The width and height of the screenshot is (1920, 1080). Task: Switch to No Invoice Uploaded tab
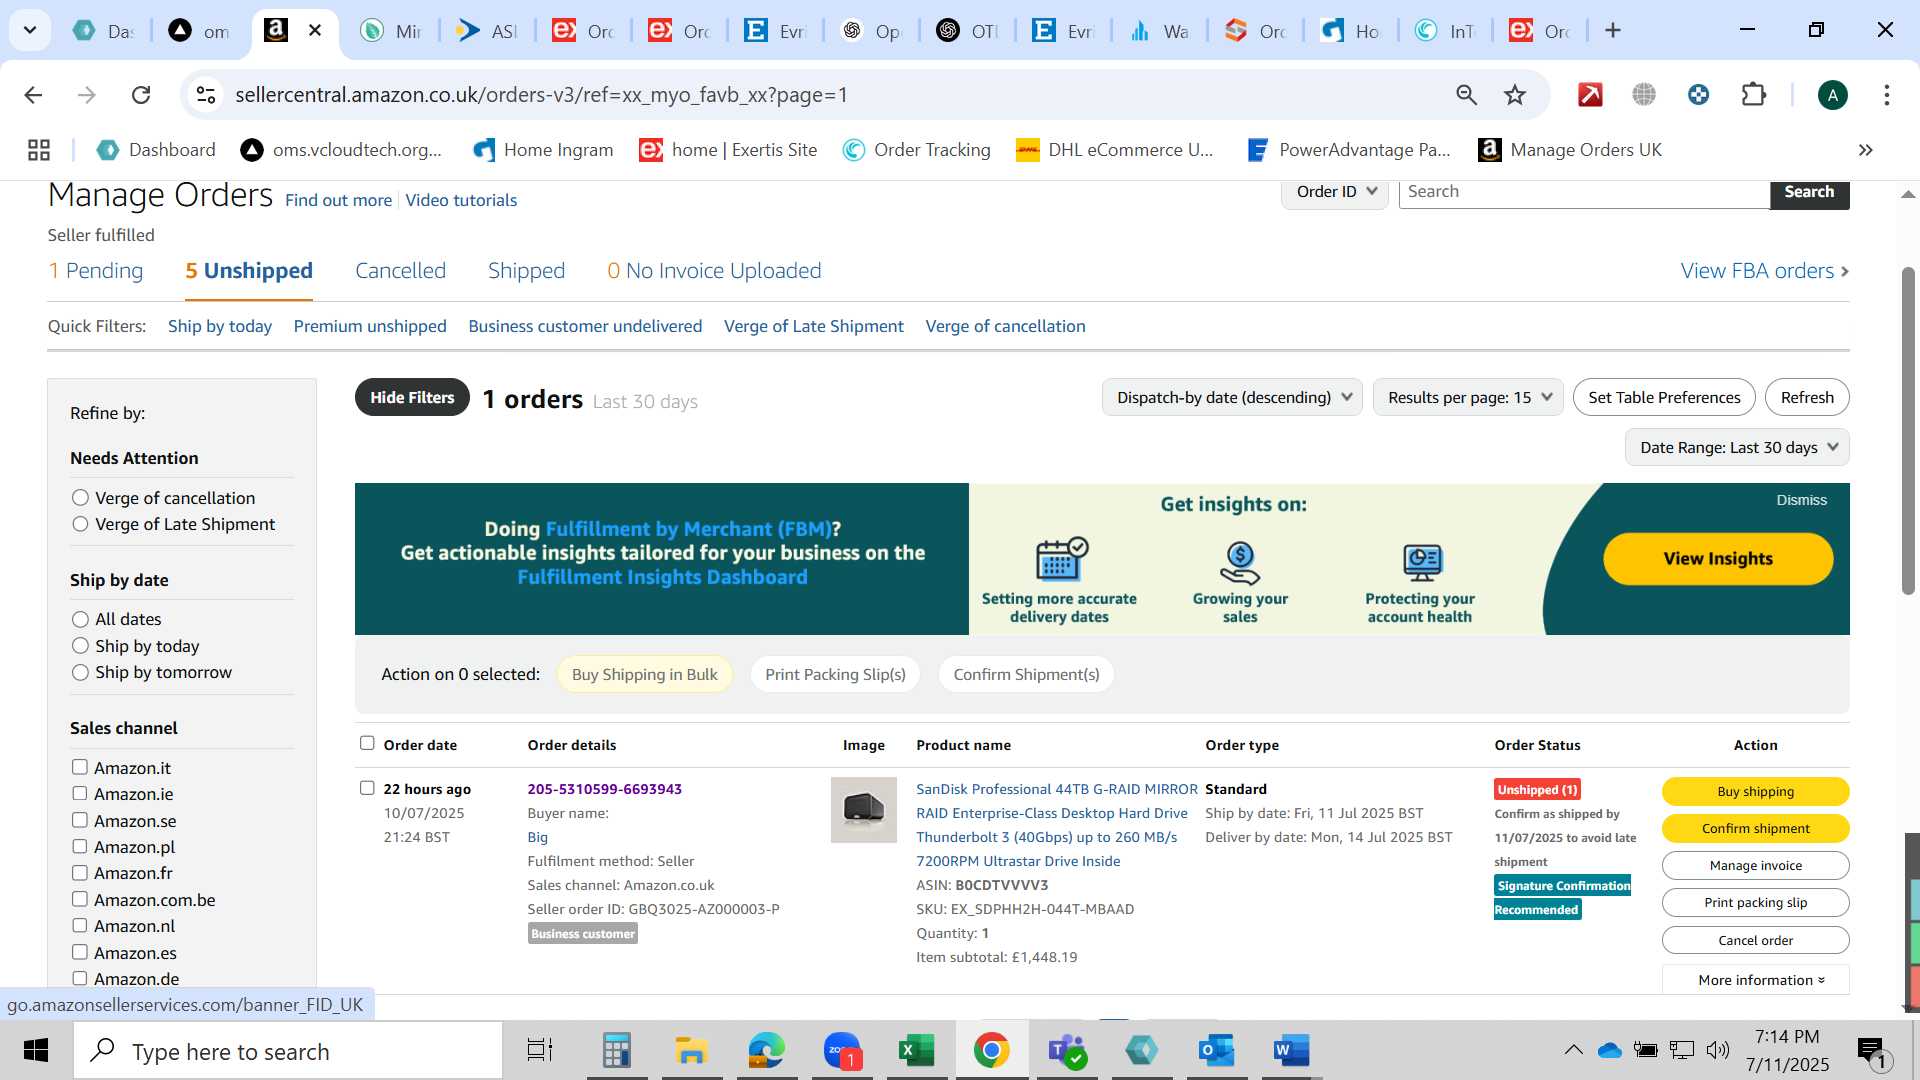coord(714,271)
